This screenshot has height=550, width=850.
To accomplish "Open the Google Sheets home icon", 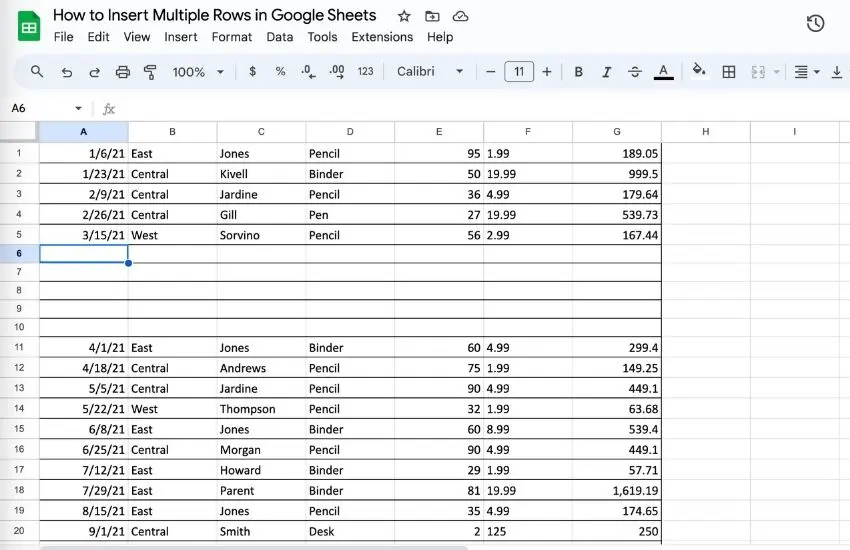I will [29, 26].
